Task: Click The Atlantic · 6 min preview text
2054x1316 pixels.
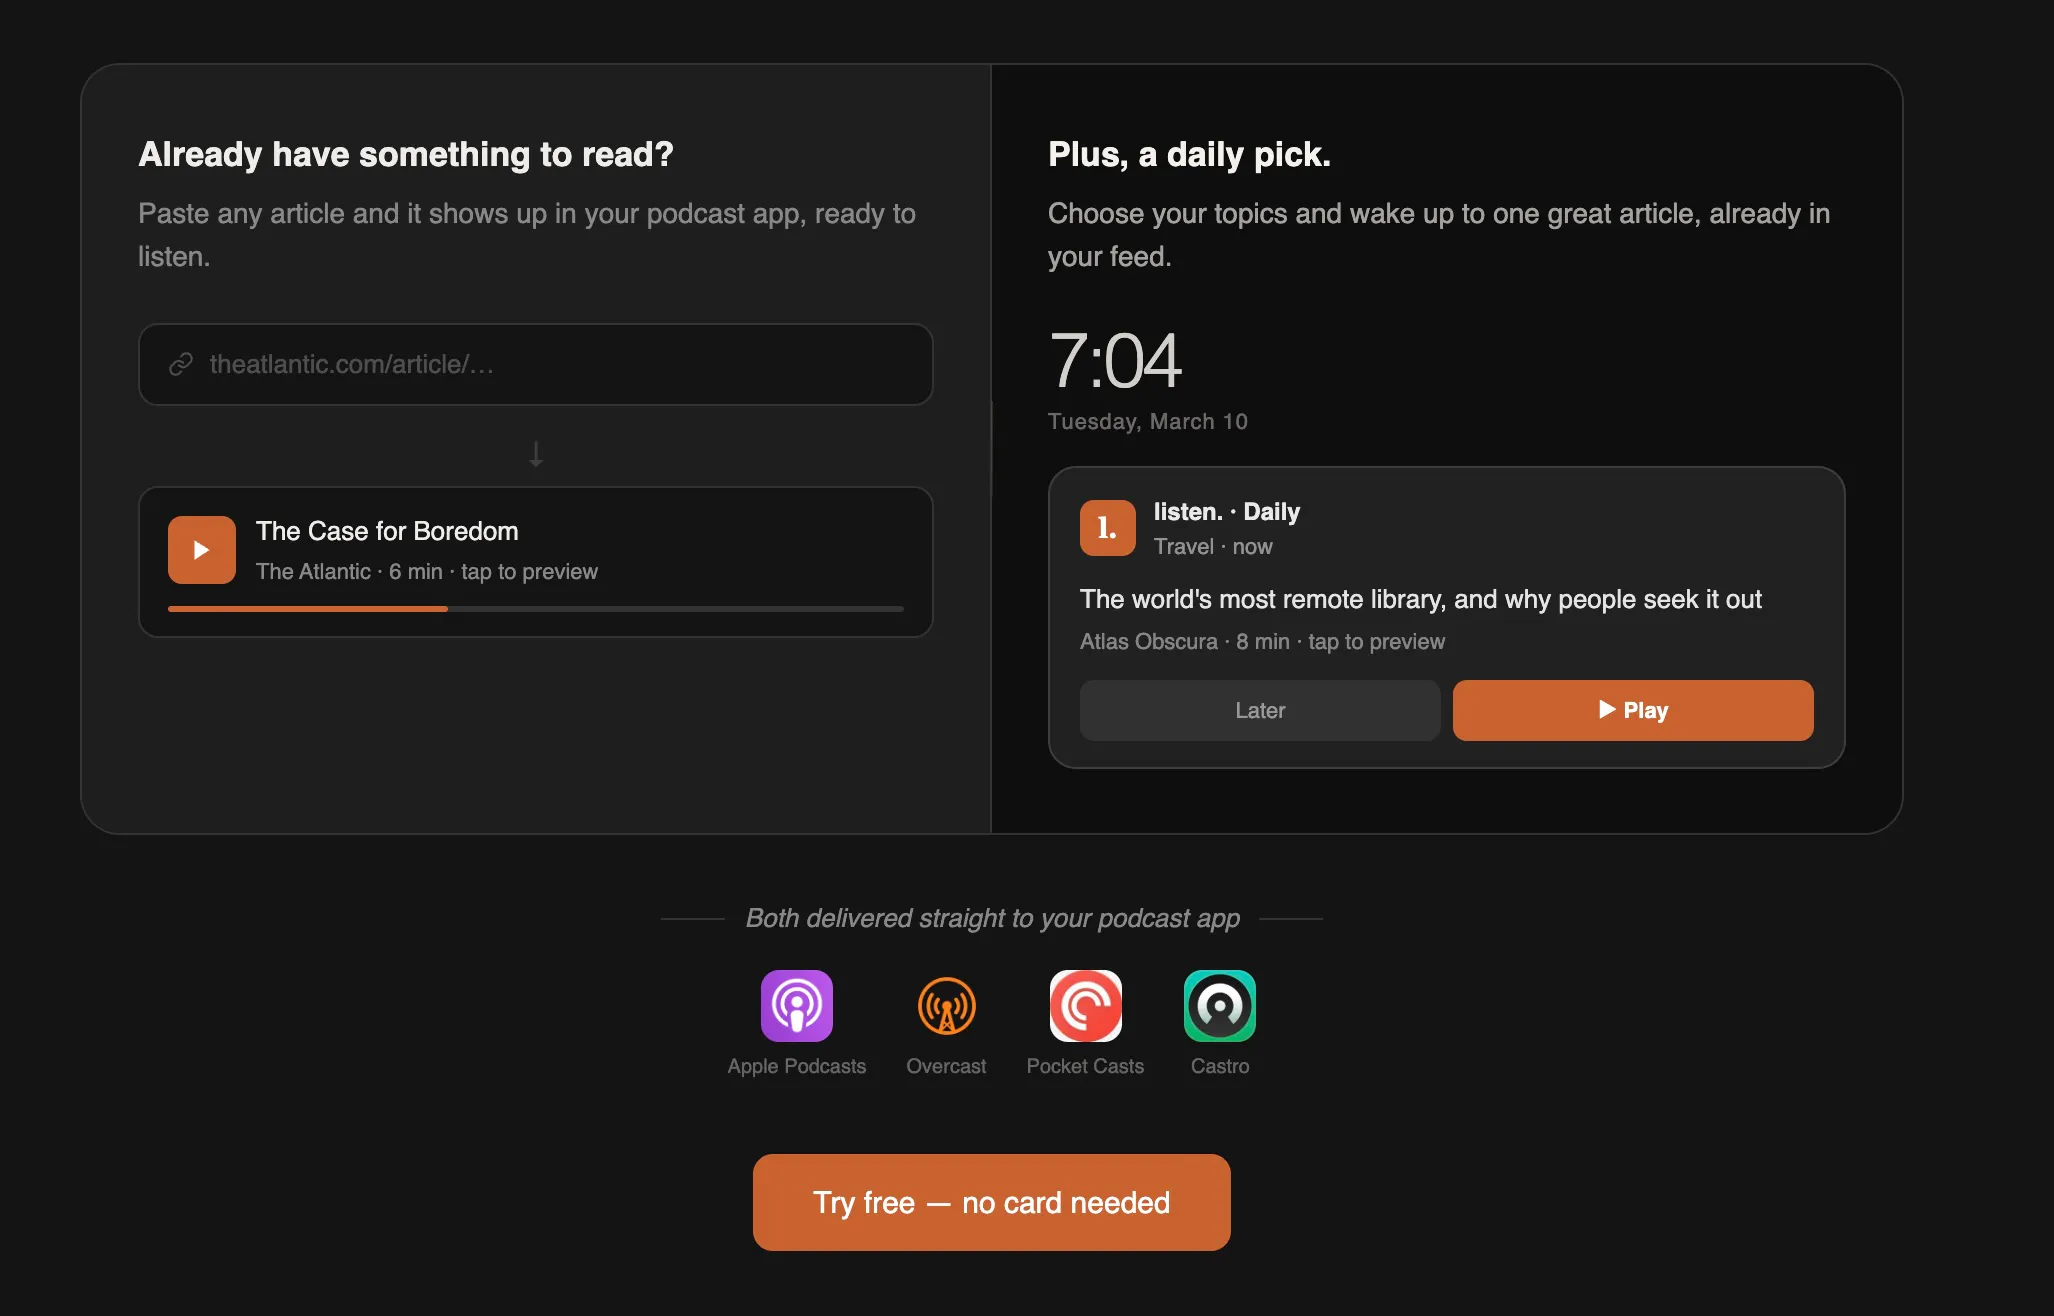Action: tap(427, 572)
